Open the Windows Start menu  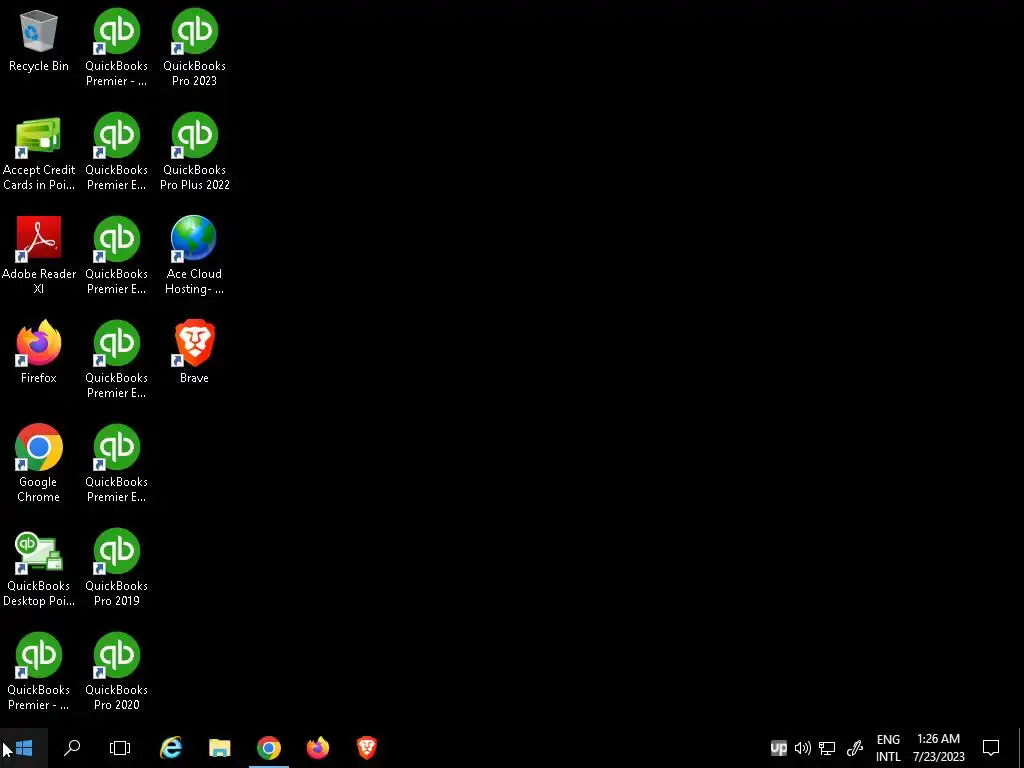click(x=24, y=748)
